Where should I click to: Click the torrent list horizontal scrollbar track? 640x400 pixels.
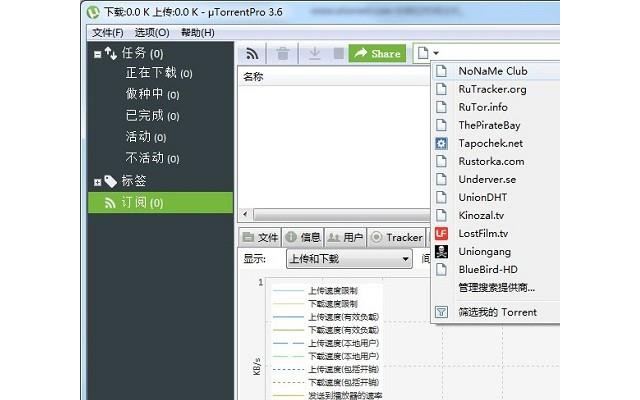coord(341,214)
